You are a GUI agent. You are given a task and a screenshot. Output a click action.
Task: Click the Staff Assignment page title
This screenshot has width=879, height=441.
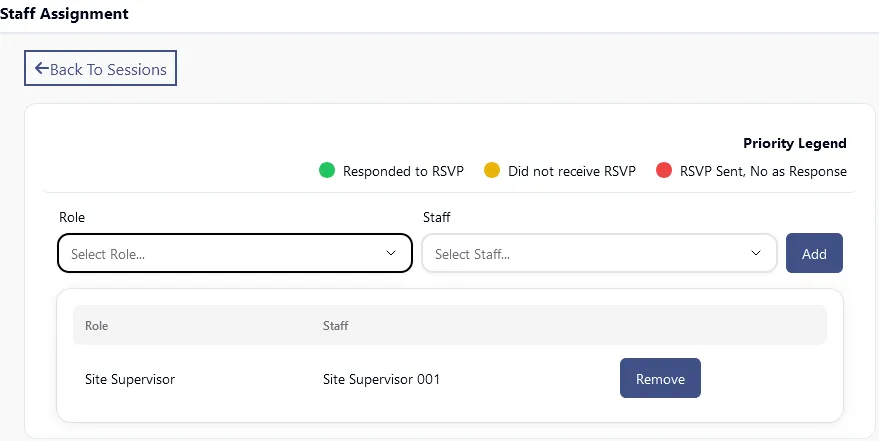click(x=64, y=15)
